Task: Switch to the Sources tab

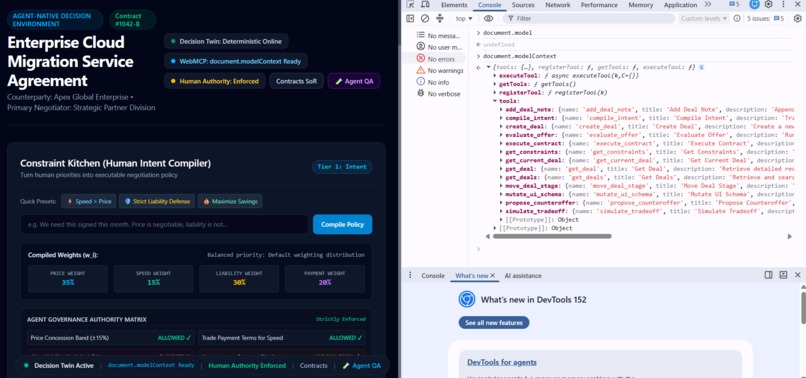Action: pyautogui.click(x=523, y=5)
